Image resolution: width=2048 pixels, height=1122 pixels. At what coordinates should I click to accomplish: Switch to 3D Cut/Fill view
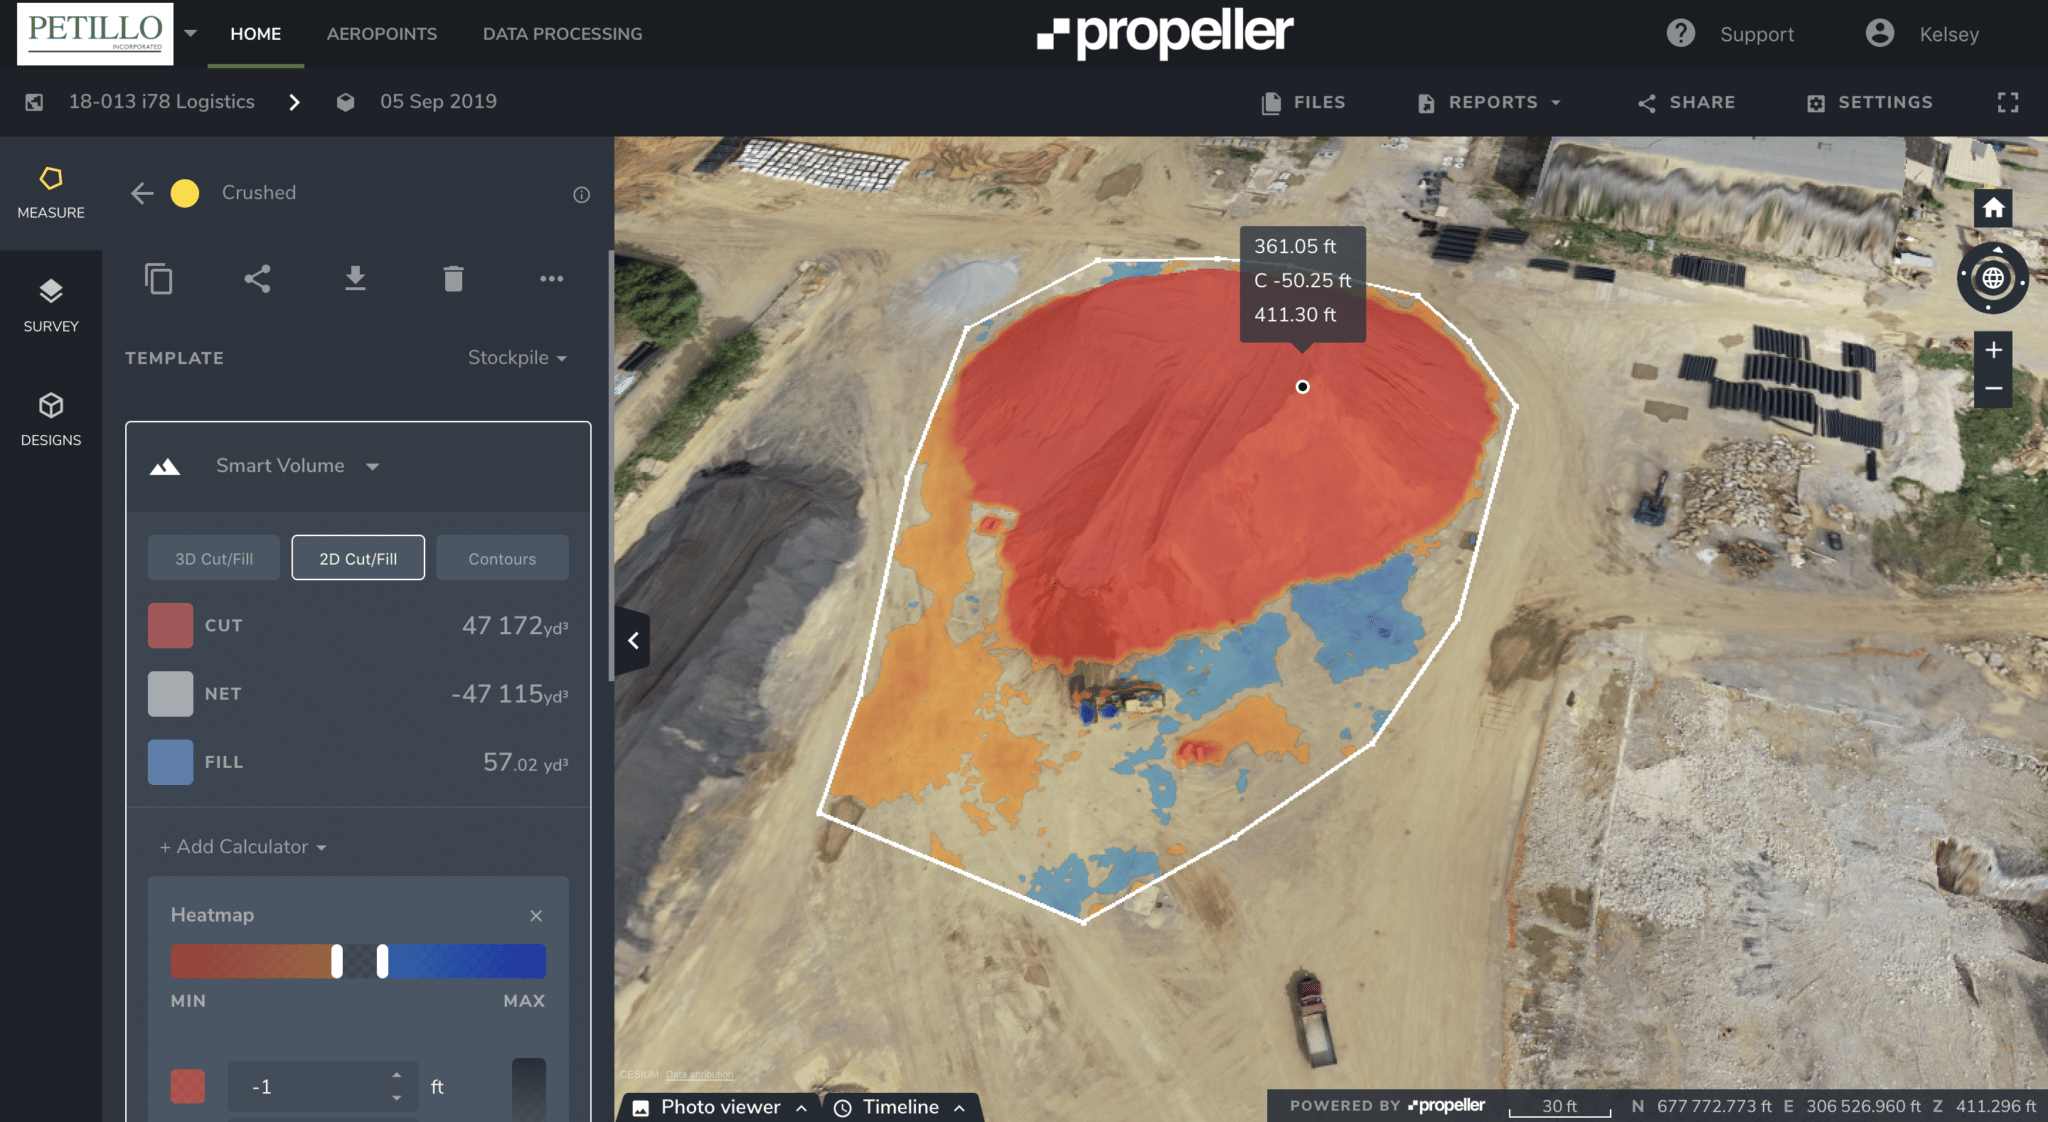(214, 558)
